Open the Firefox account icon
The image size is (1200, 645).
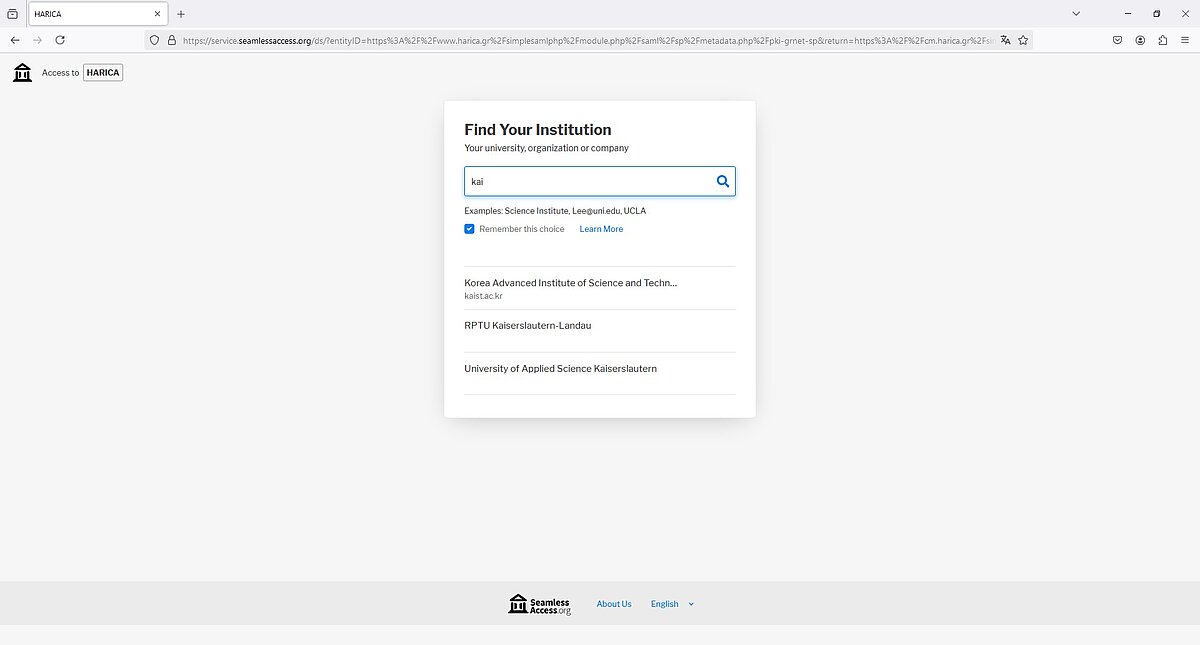pyautogui.click(x=1140, y=40)
